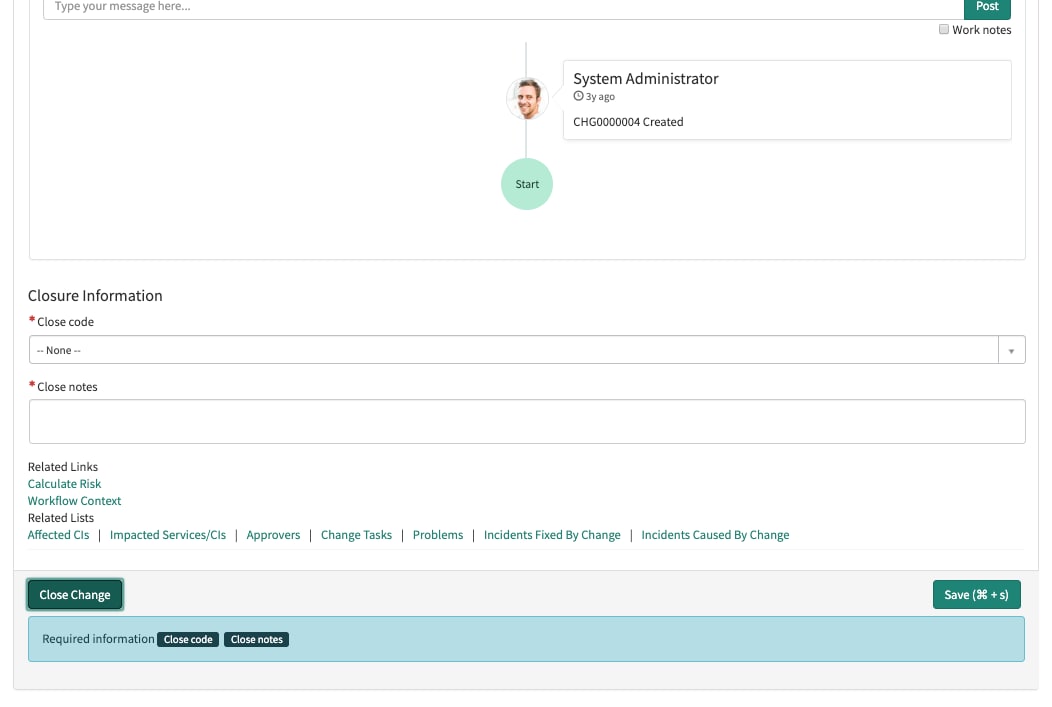This screenshot has width=1052, height=707.
Task: View Incidents Caused By Change
Action: (x=715, y=535)
